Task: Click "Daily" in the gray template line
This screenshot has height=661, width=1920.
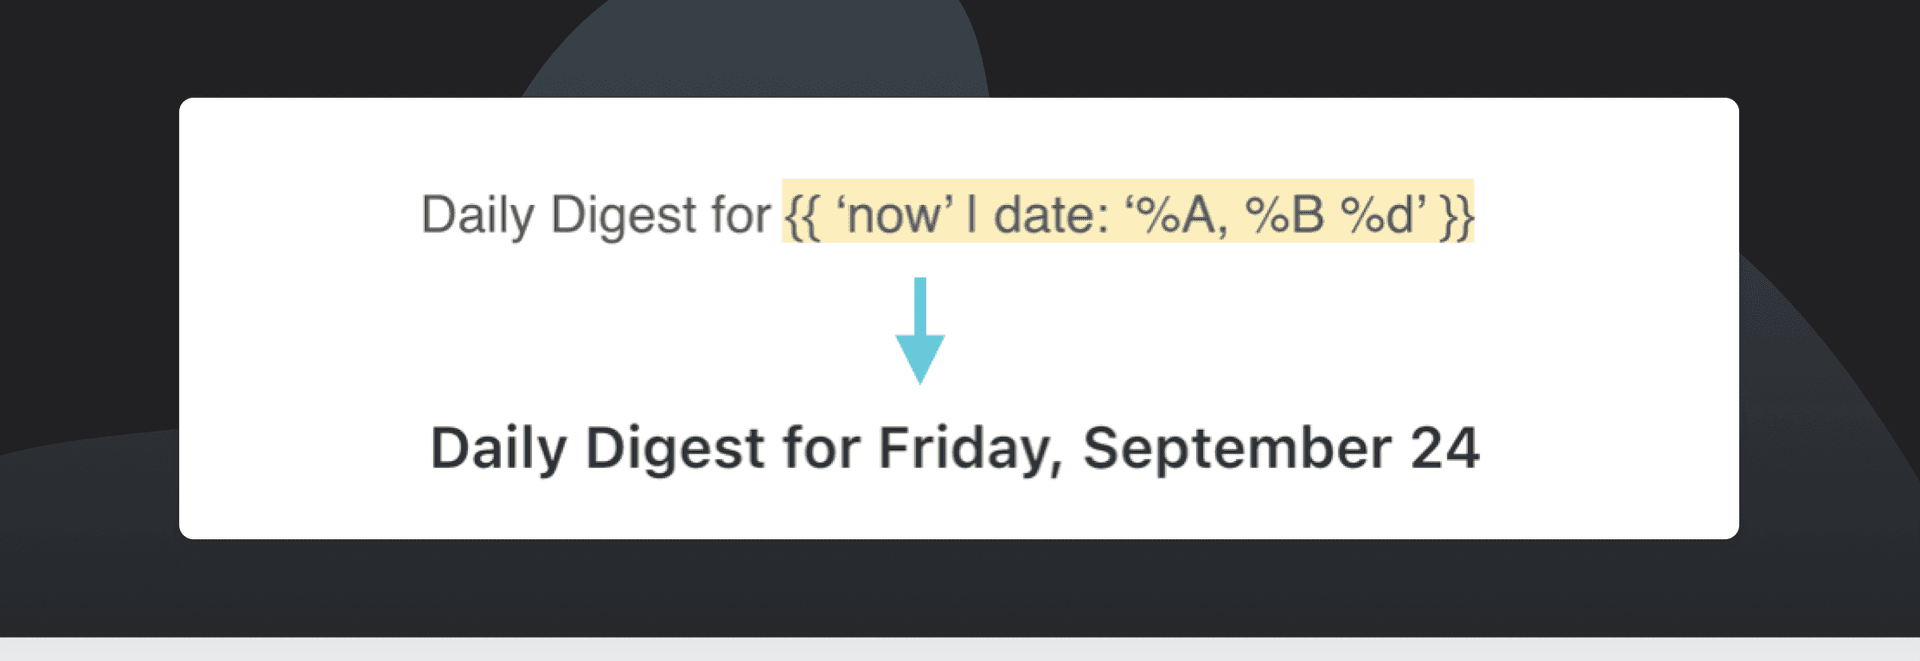Action: (477, 215)
